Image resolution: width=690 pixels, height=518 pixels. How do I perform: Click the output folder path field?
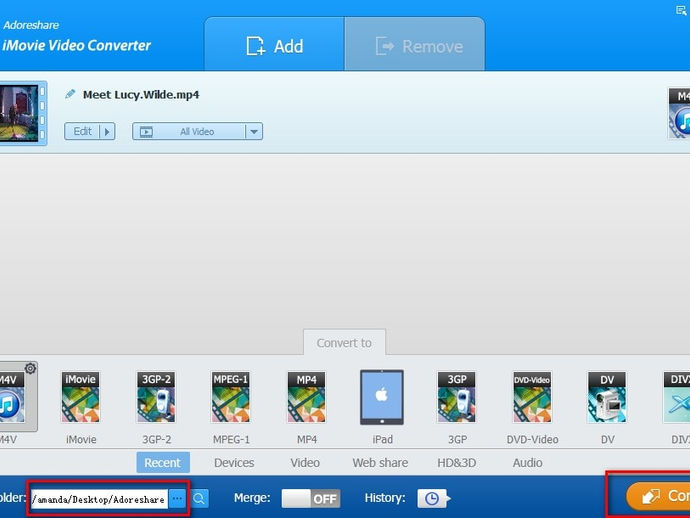tap(99, 499)
